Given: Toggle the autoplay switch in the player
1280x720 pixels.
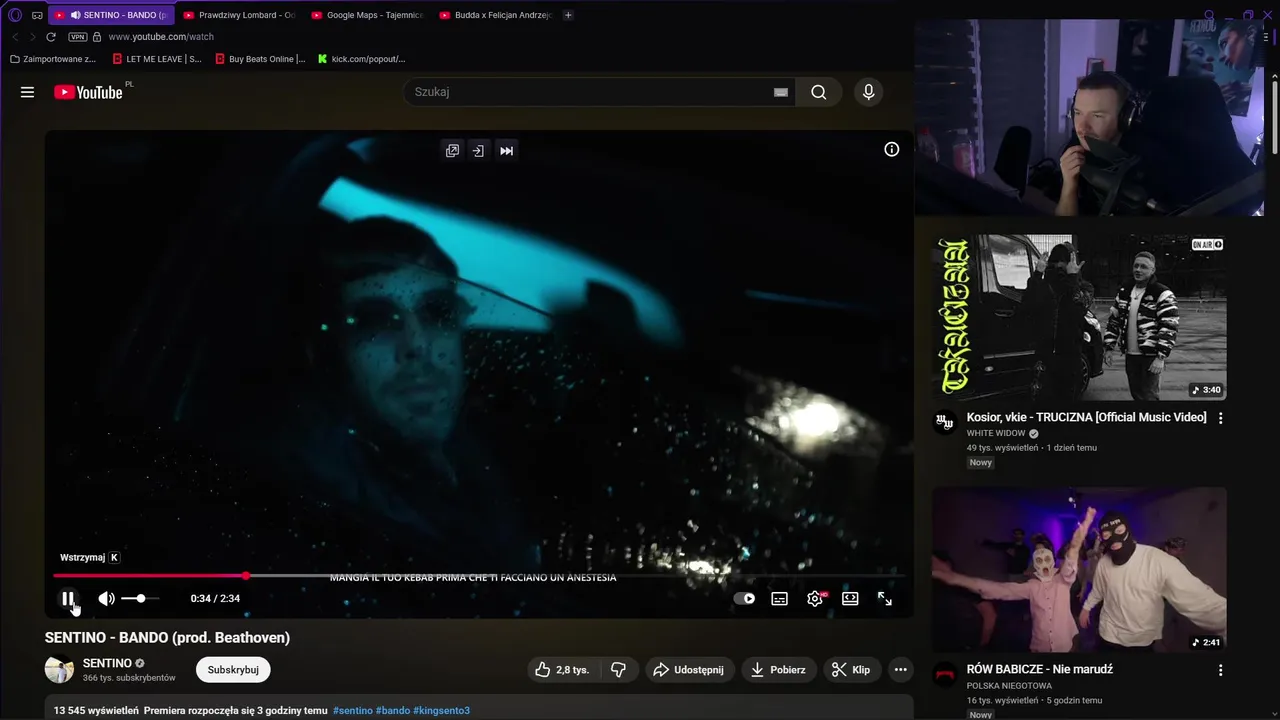Looking at the screenshot, I should (x=745, y=599).
